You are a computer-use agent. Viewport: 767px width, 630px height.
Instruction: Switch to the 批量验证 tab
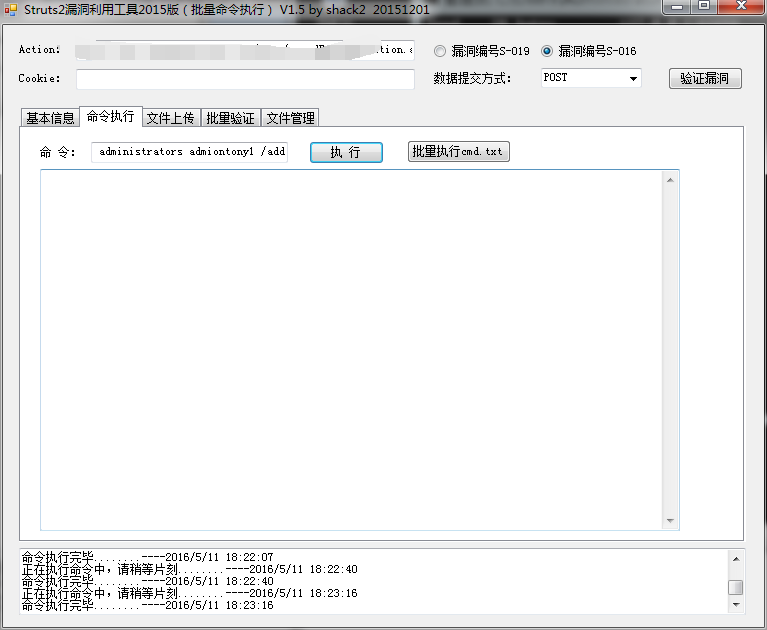click(230, 118)
